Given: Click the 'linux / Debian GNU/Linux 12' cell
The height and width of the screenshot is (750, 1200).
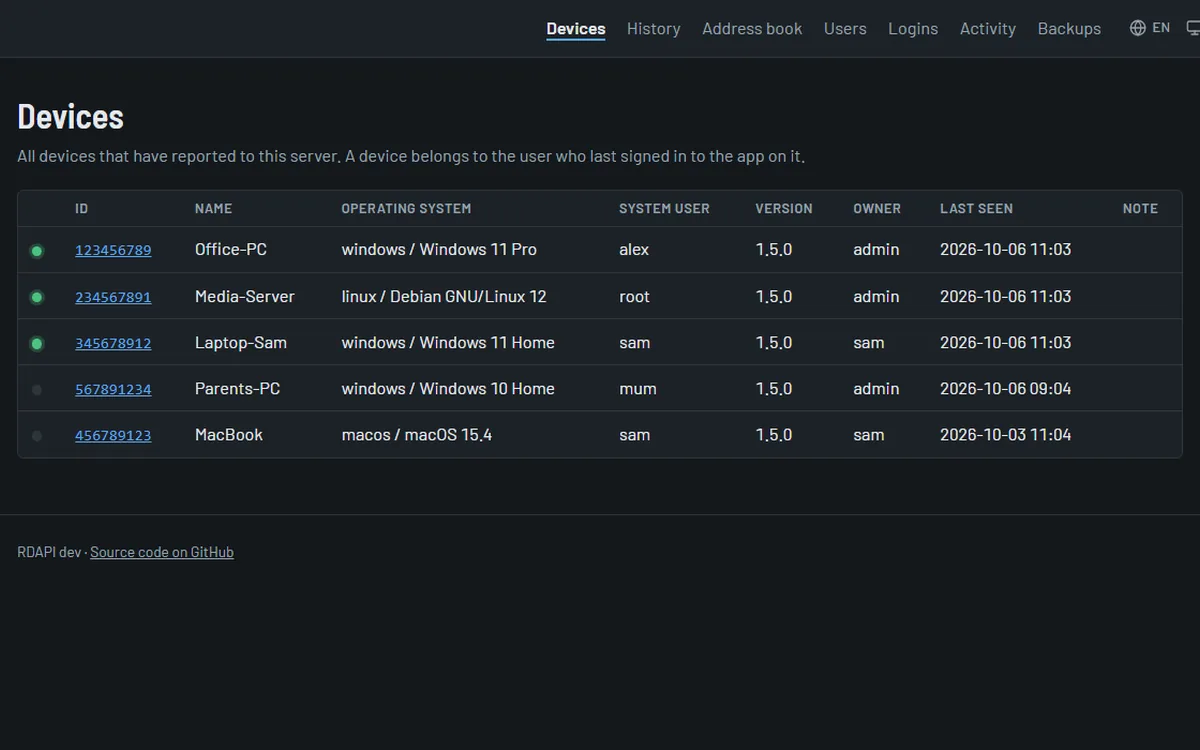Looking at the screenshot, I should tap(444, 296).
